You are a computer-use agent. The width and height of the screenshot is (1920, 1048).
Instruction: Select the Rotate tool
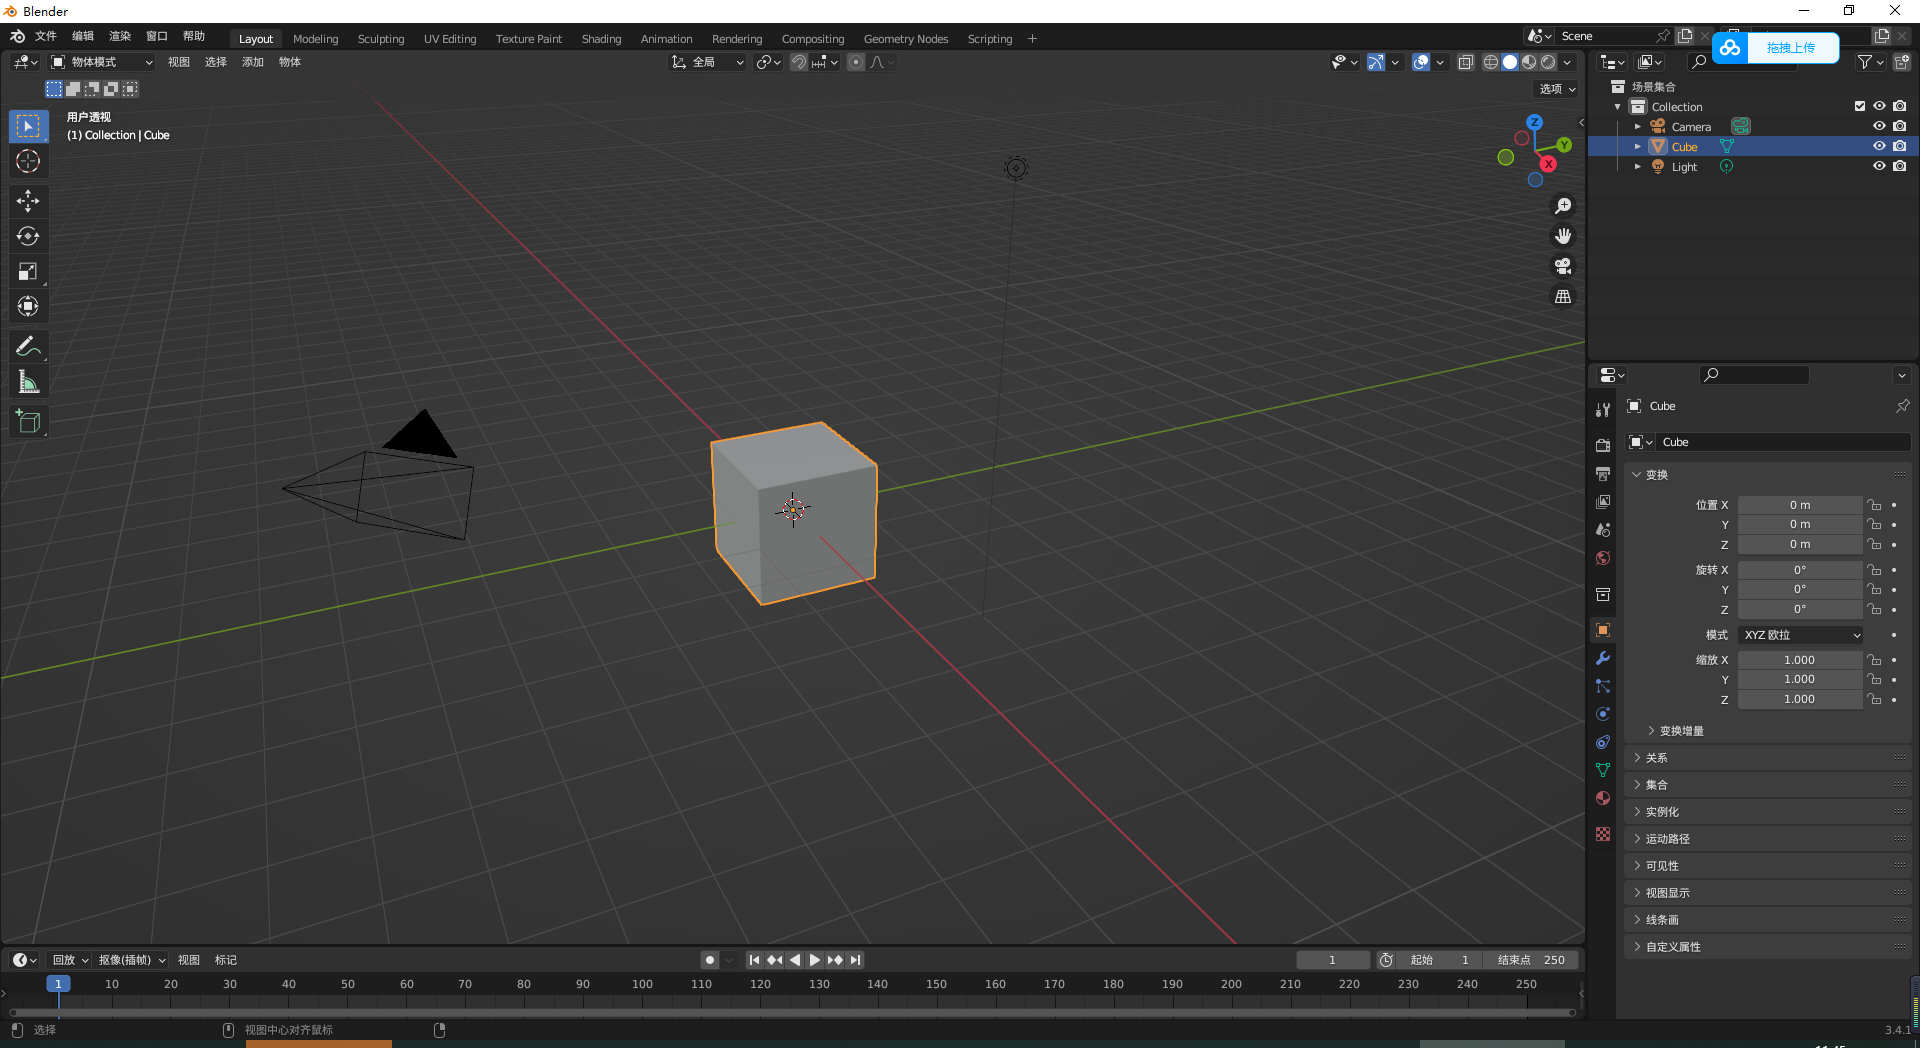pos(28,236)
